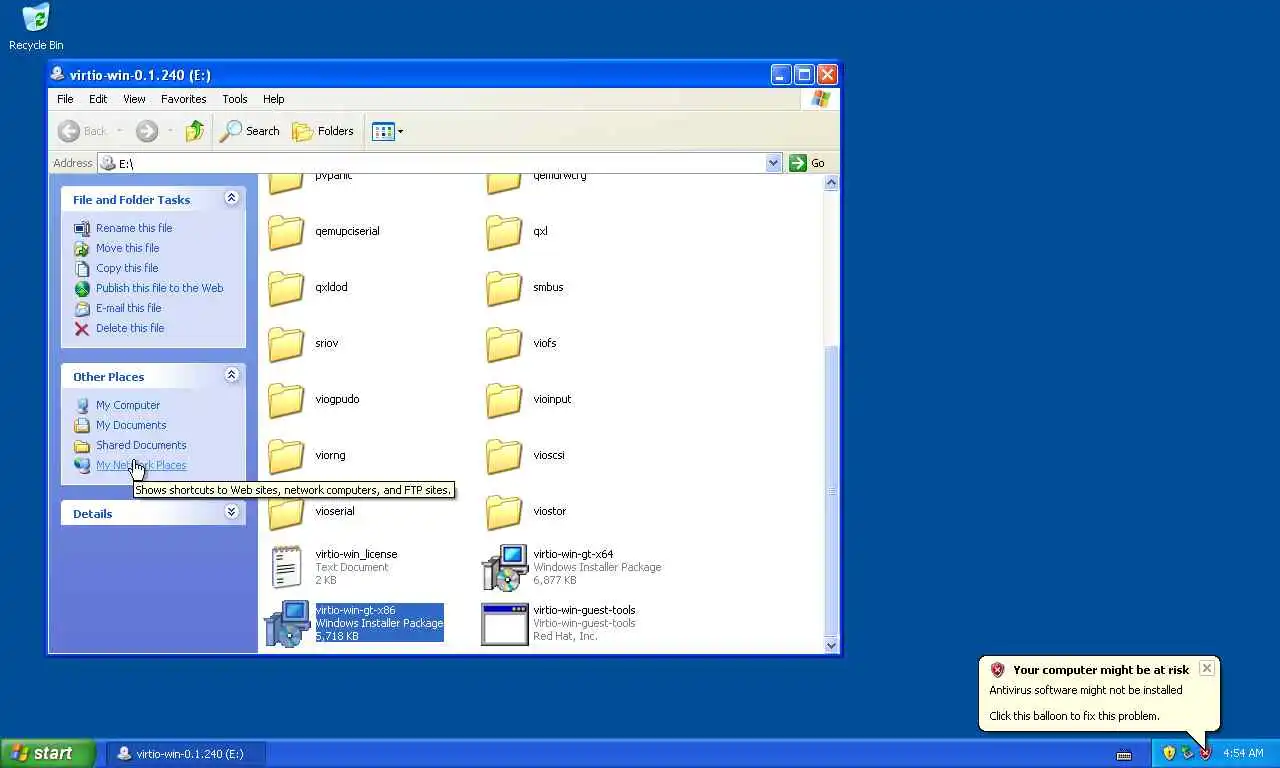Click the scrollbar down arrow

tap(831, 645)
